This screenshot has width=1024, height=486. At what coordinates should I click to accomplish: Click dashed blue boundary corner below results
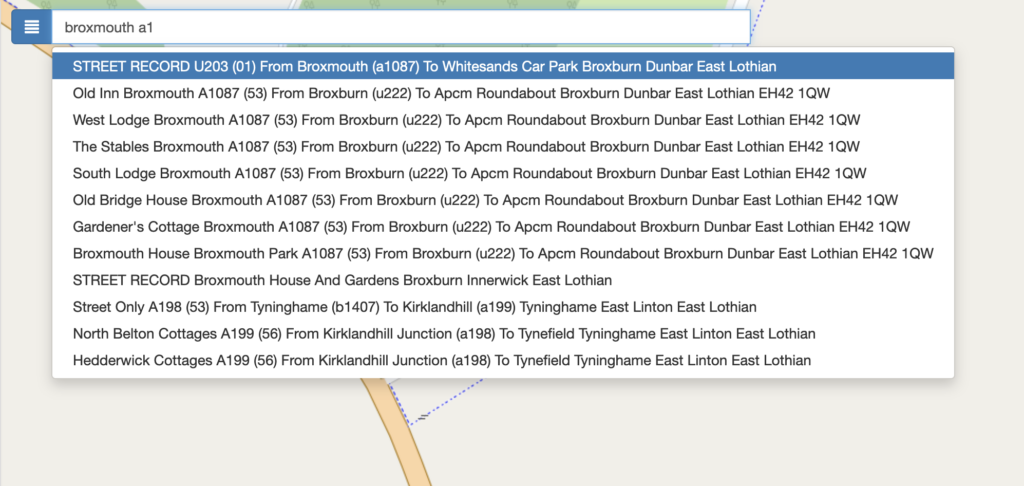410,426
